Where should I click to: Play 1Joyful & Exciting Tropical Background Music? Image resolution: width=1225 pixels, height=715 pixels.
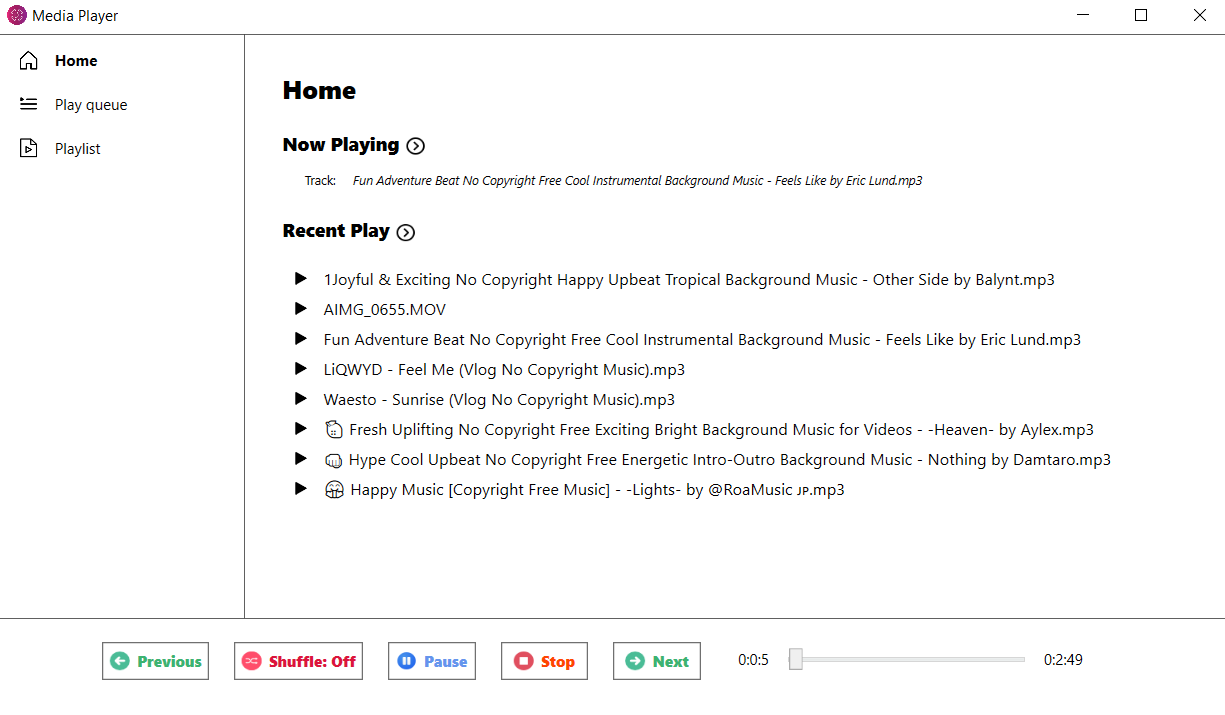tap(688, 279)
